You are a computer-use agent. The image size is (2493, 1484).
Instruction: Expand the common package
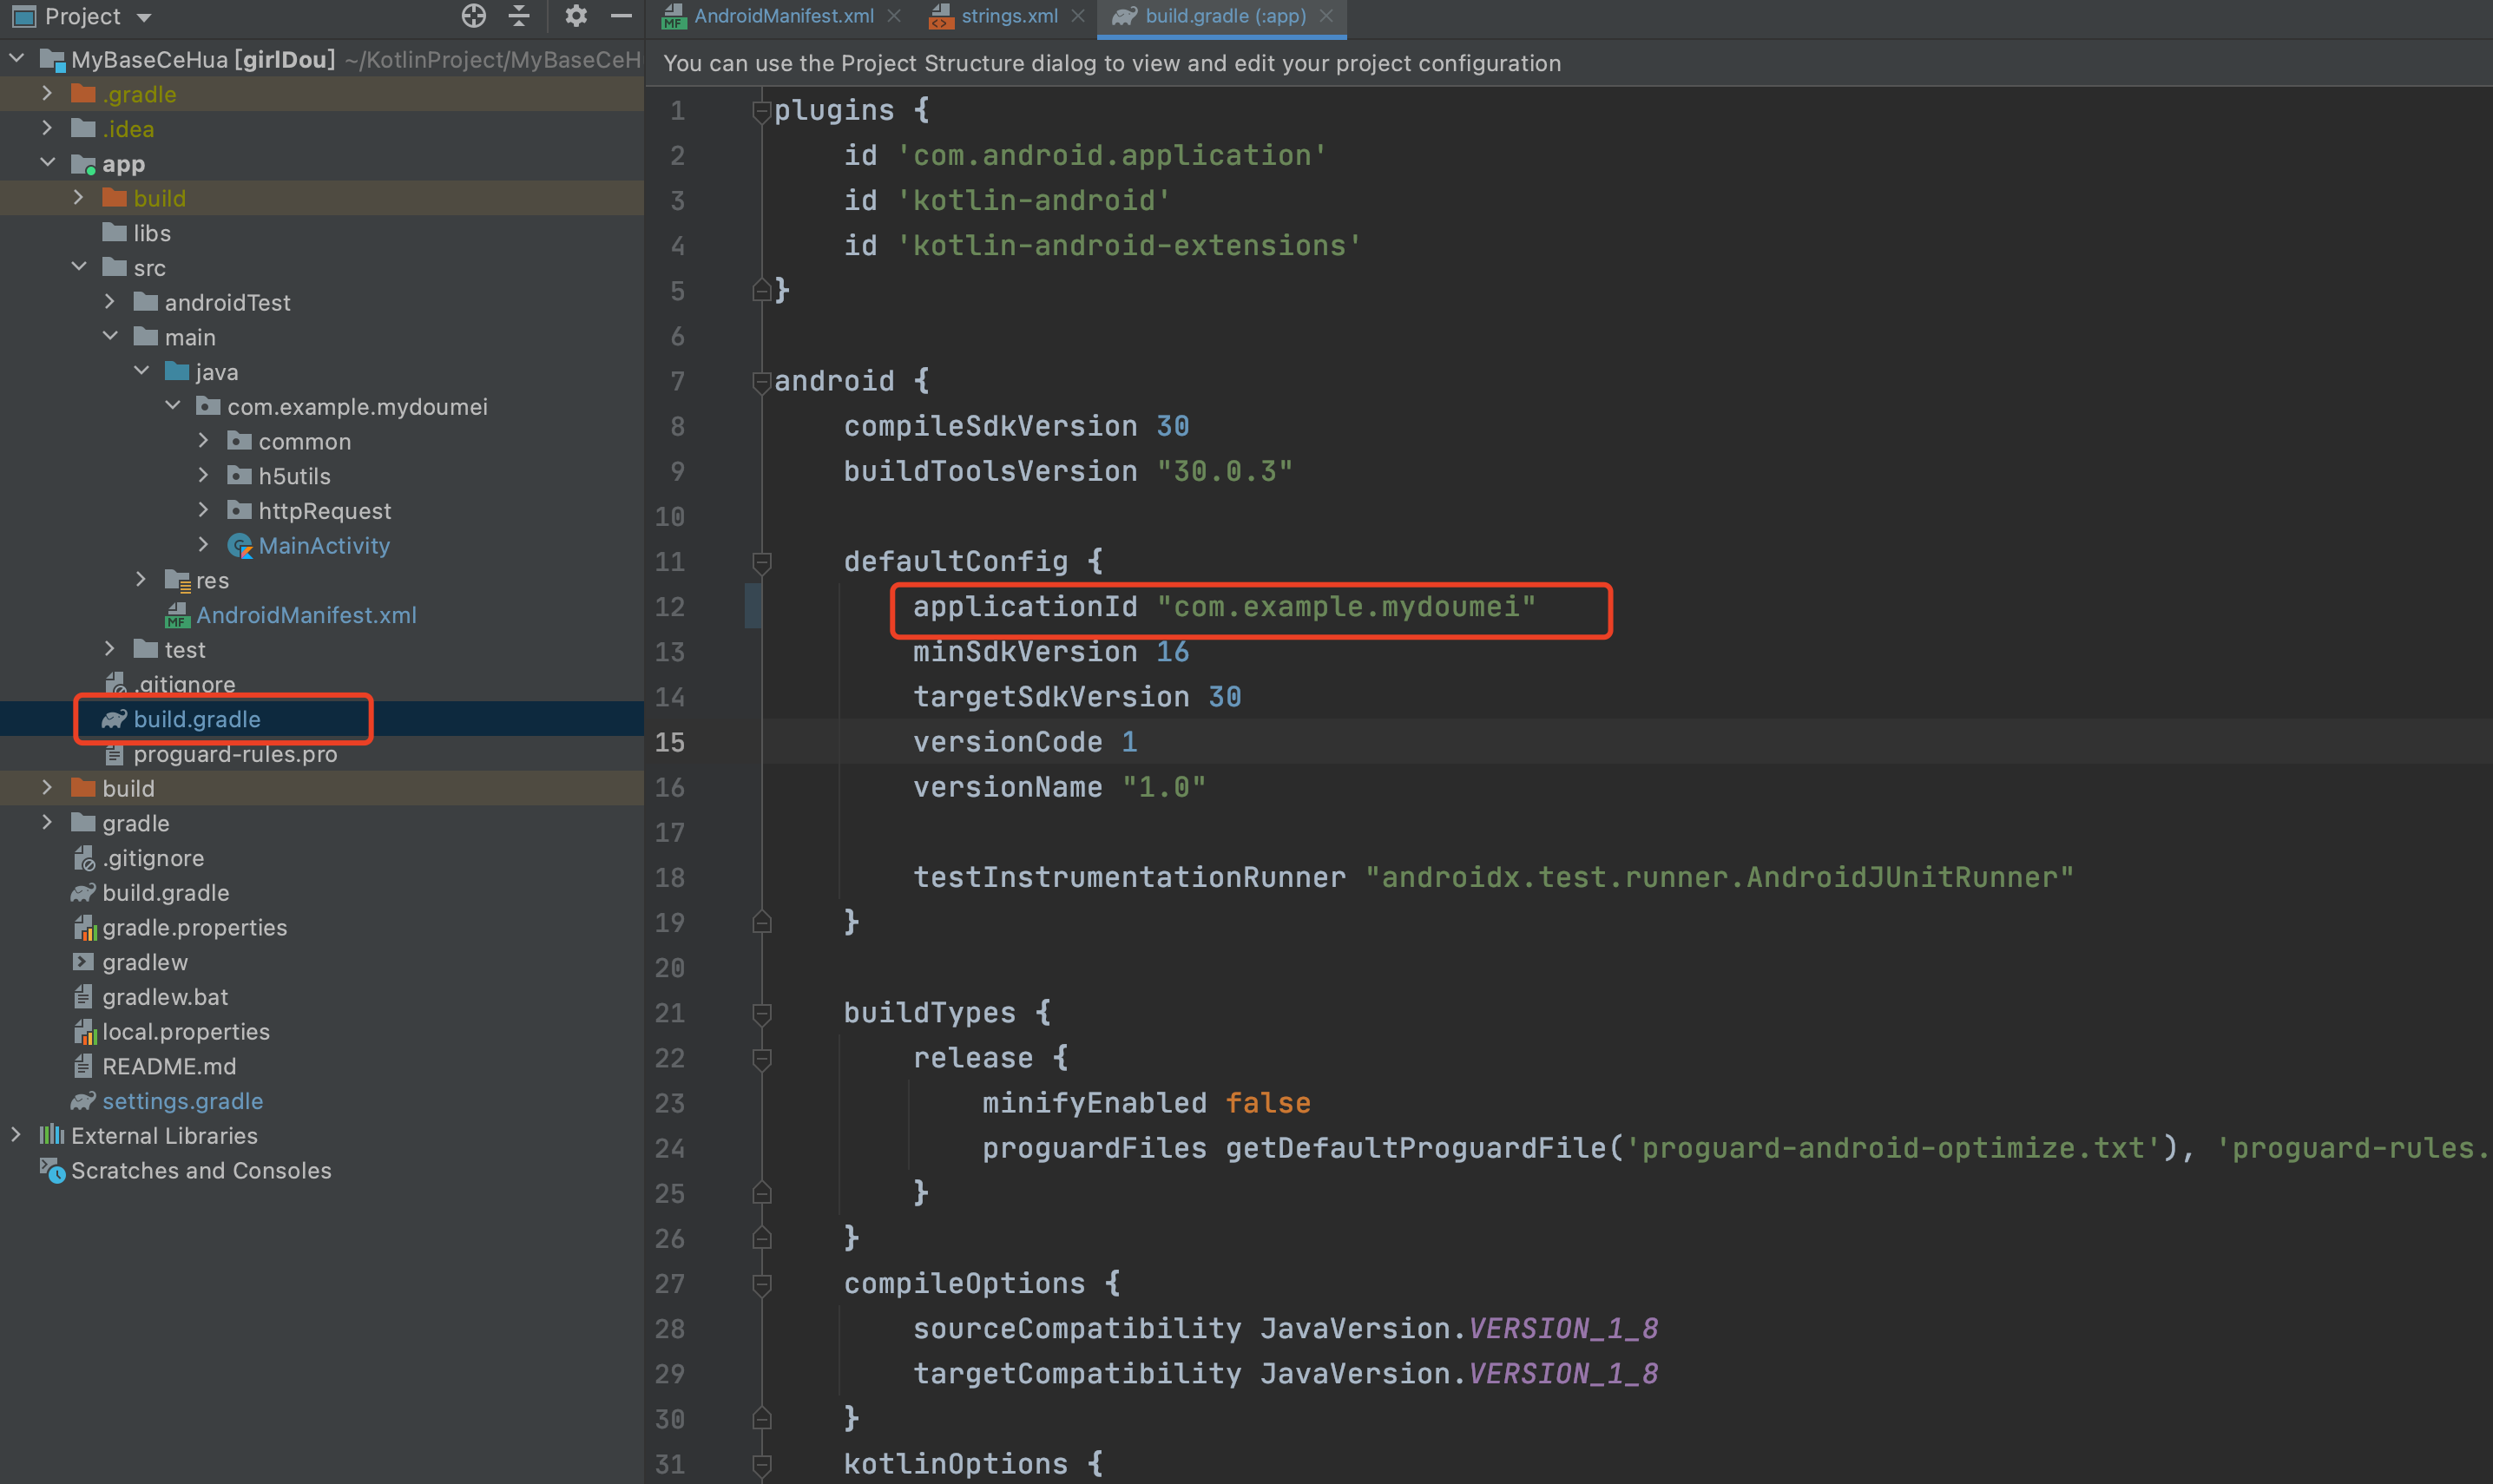pos(204,440)
